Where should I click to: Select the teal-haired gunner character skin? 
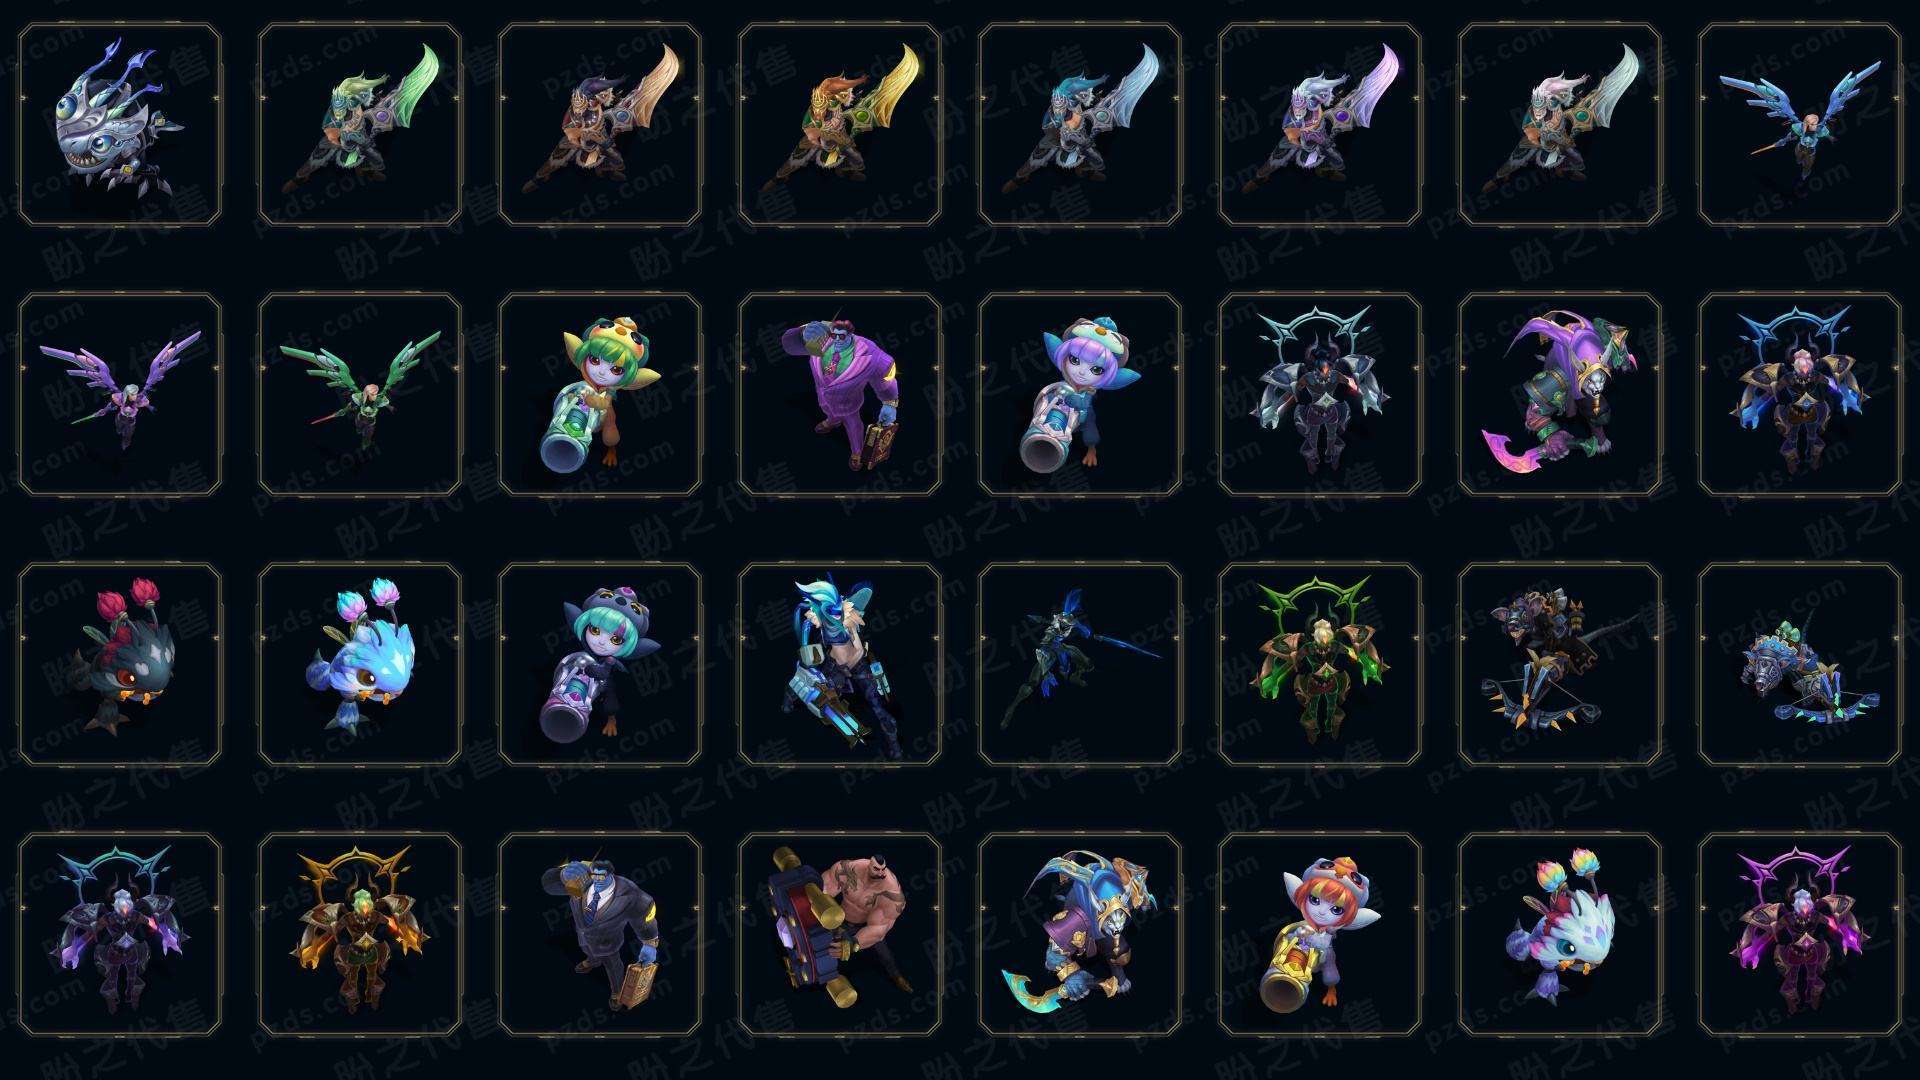coord(840,664)
